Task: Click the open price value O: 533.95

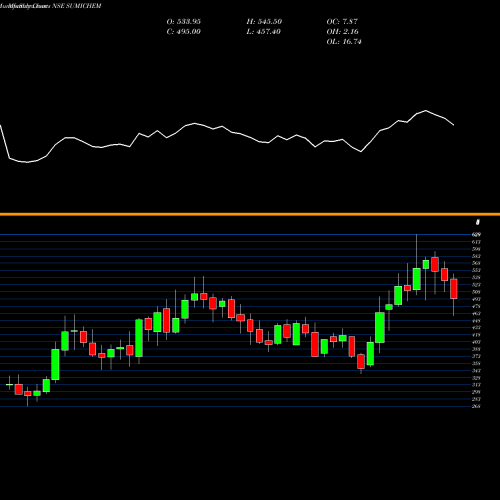Action: click(184, 22)
